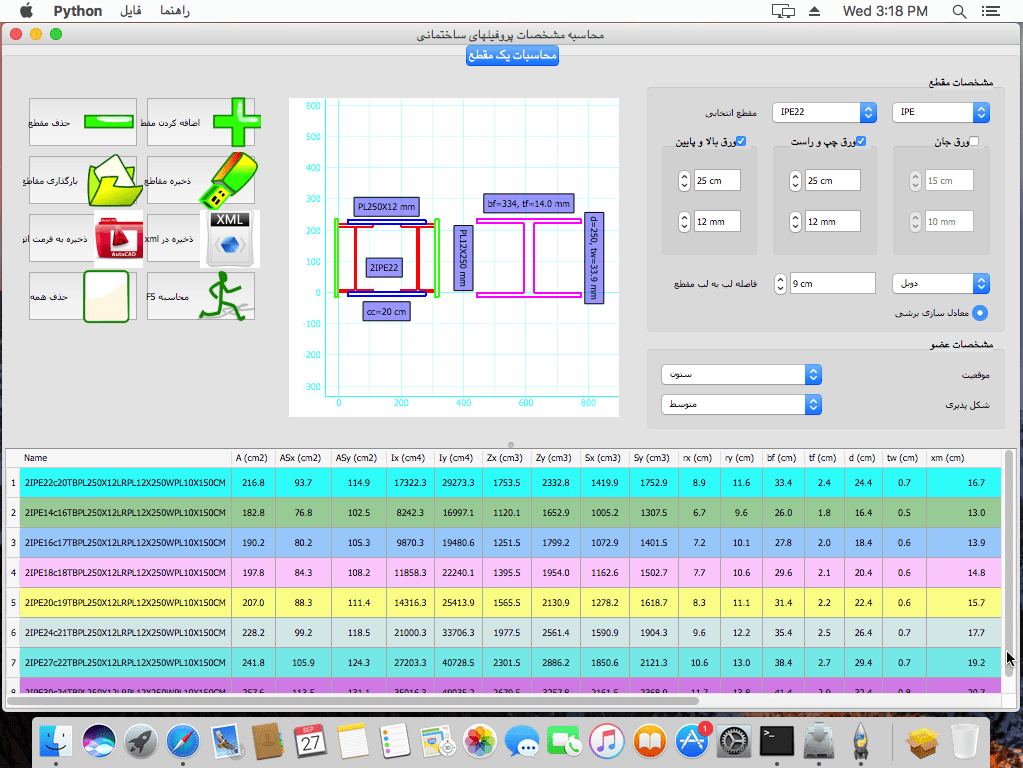1023x768 pixels.
Task: Open the ستون position dropdown
Action: point(741,374)
